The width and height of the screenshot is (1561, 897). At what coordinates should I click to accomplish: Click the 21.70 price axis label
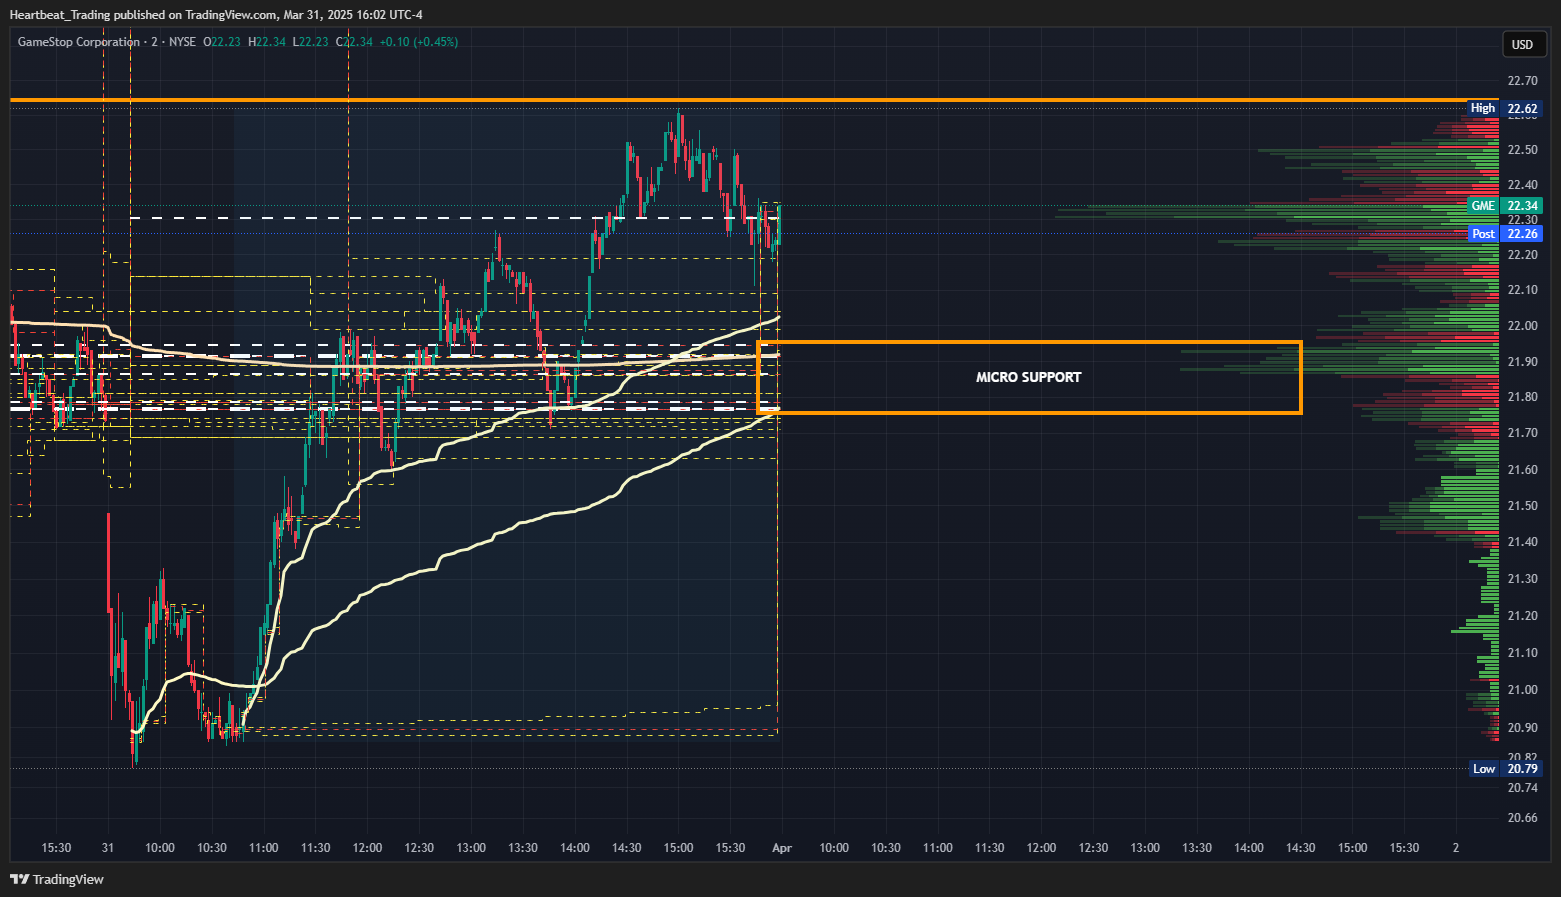(x=1522, y=433)
